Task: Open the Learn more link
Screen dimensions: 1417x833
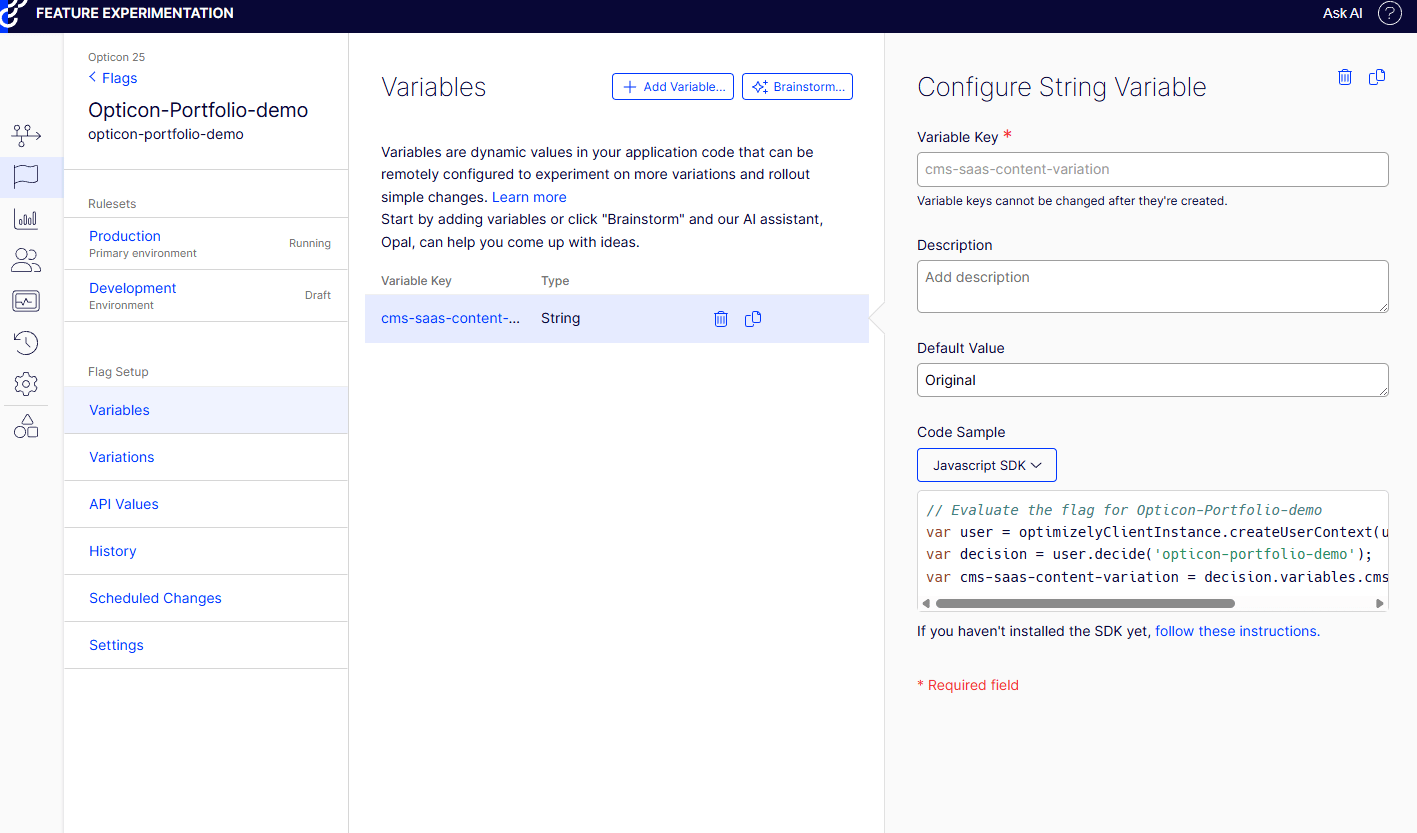Action: click(528, 197)
